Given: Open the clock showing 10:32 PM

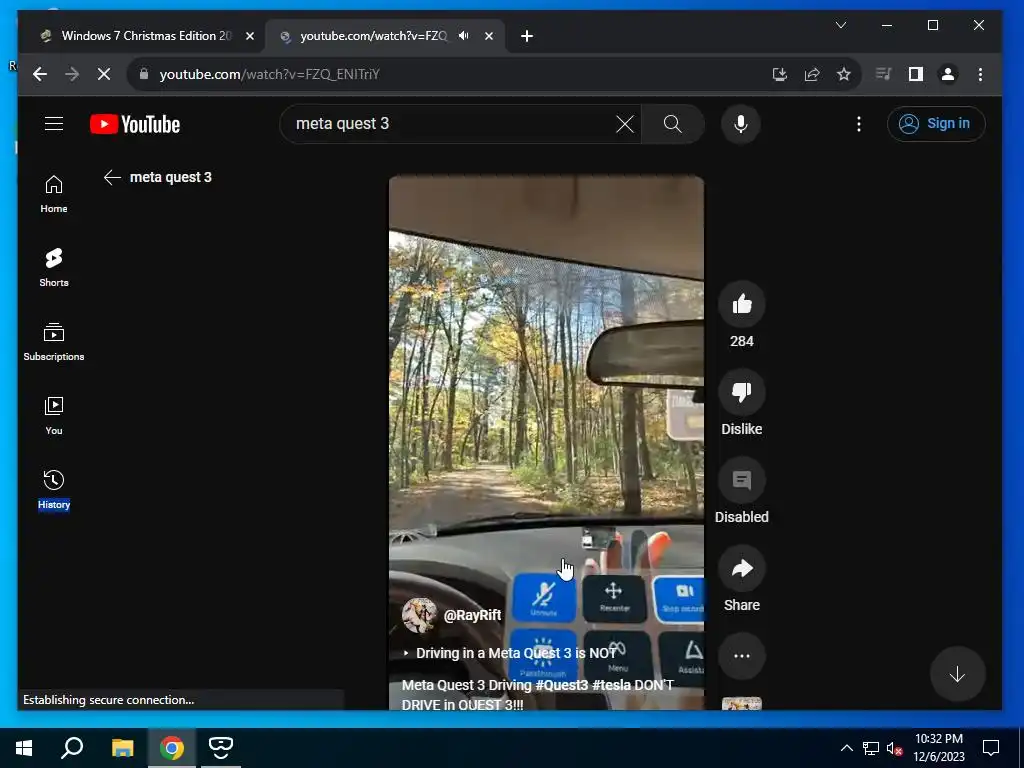Looking at the screenshot, I should tap(938, 748).
